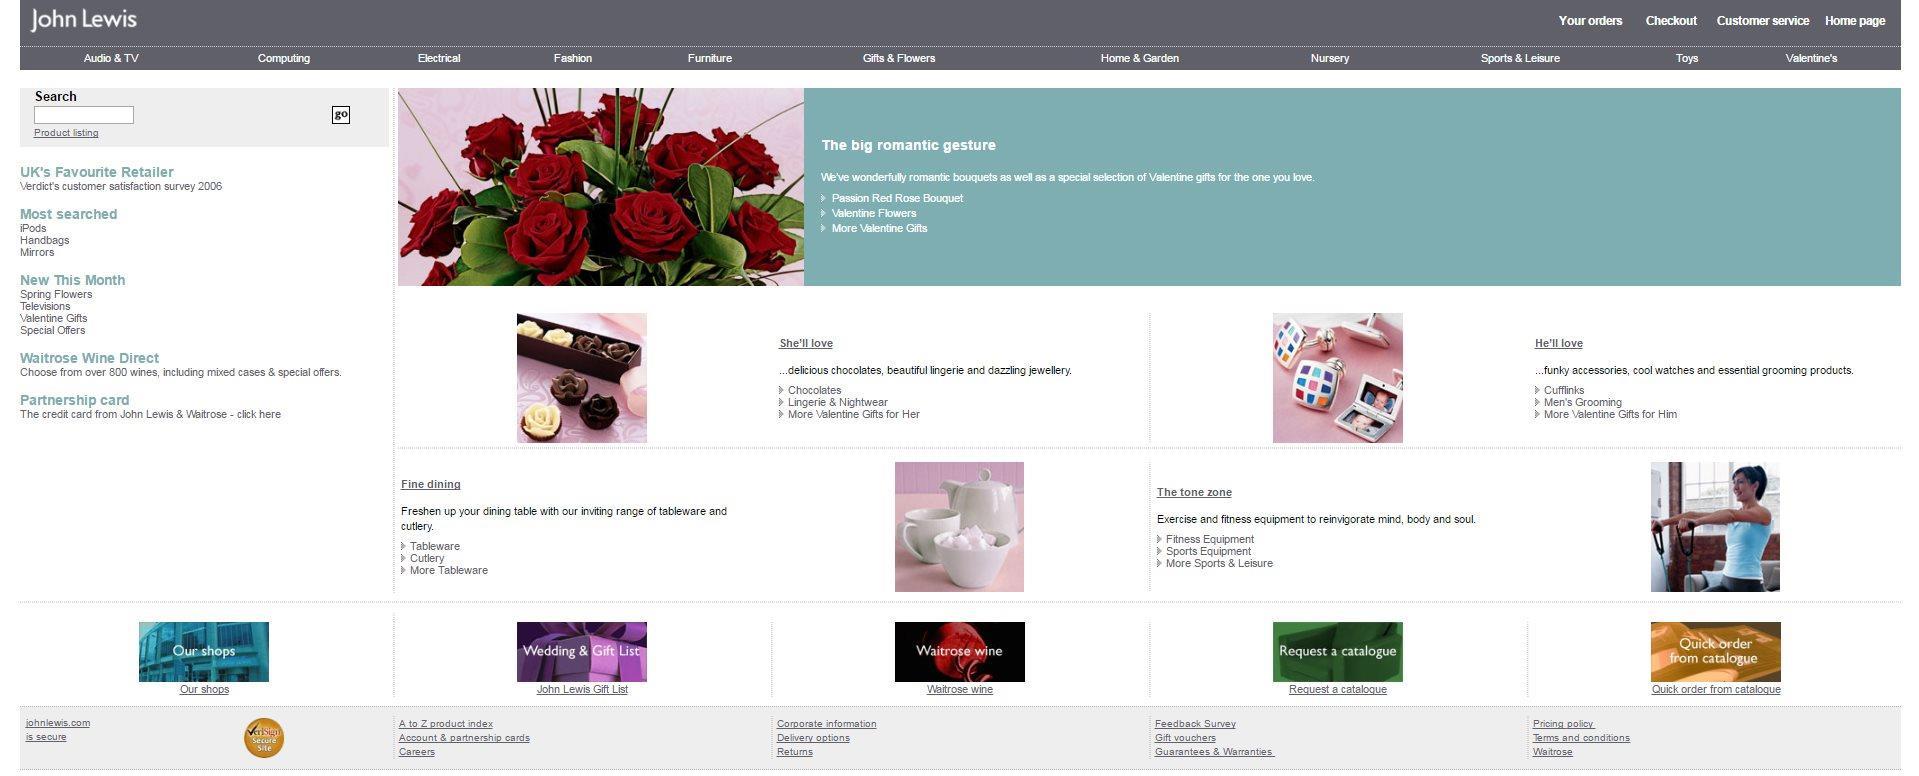Open Handbags under Most searched
This screenshot has width=1919, height=776.
45,240
